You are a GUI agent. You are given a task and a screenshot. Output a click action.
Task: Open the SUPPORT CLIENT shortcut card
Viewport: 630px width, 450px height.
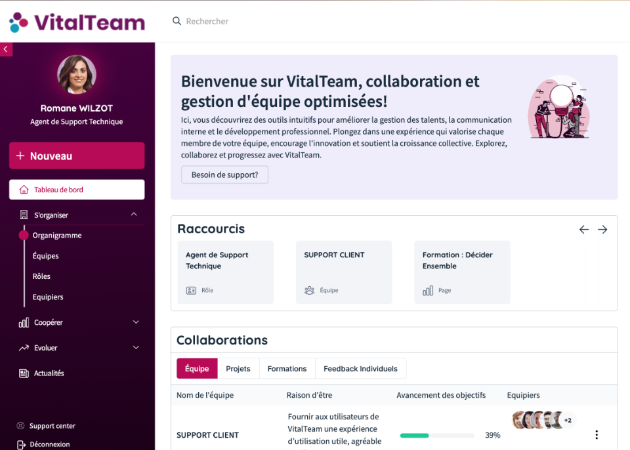[344, 272]
